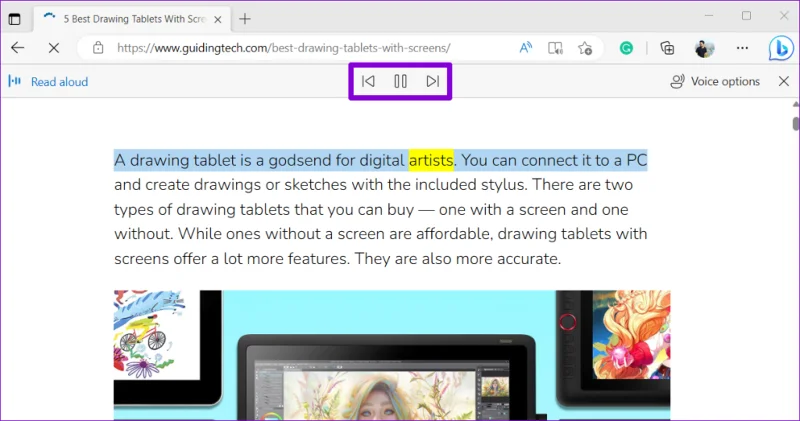Open a new tab with plus button
This screenshot has height=421, width=800.
click(x=245, y=19)
